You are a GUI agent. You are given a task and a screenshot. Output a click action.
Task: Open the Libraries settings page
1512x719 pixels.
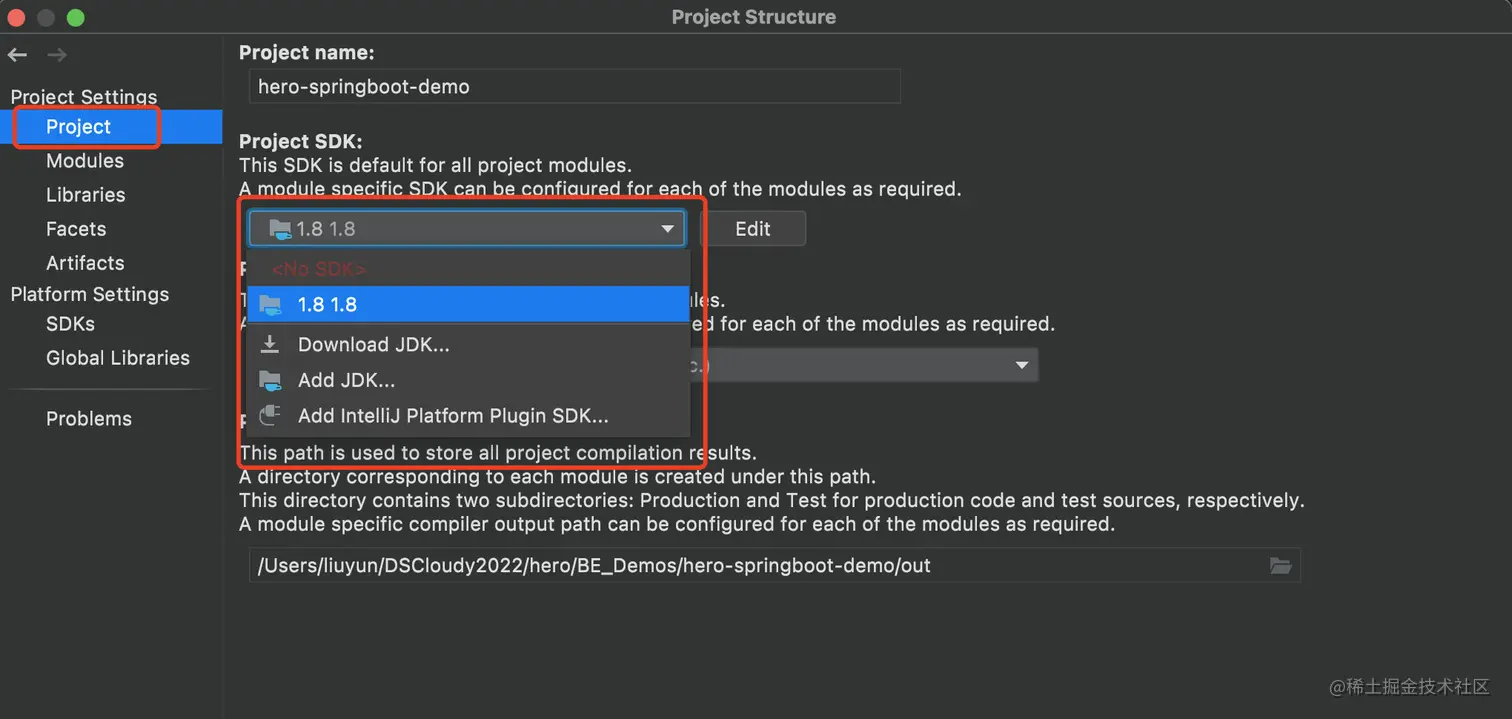(x=86, y=195)
